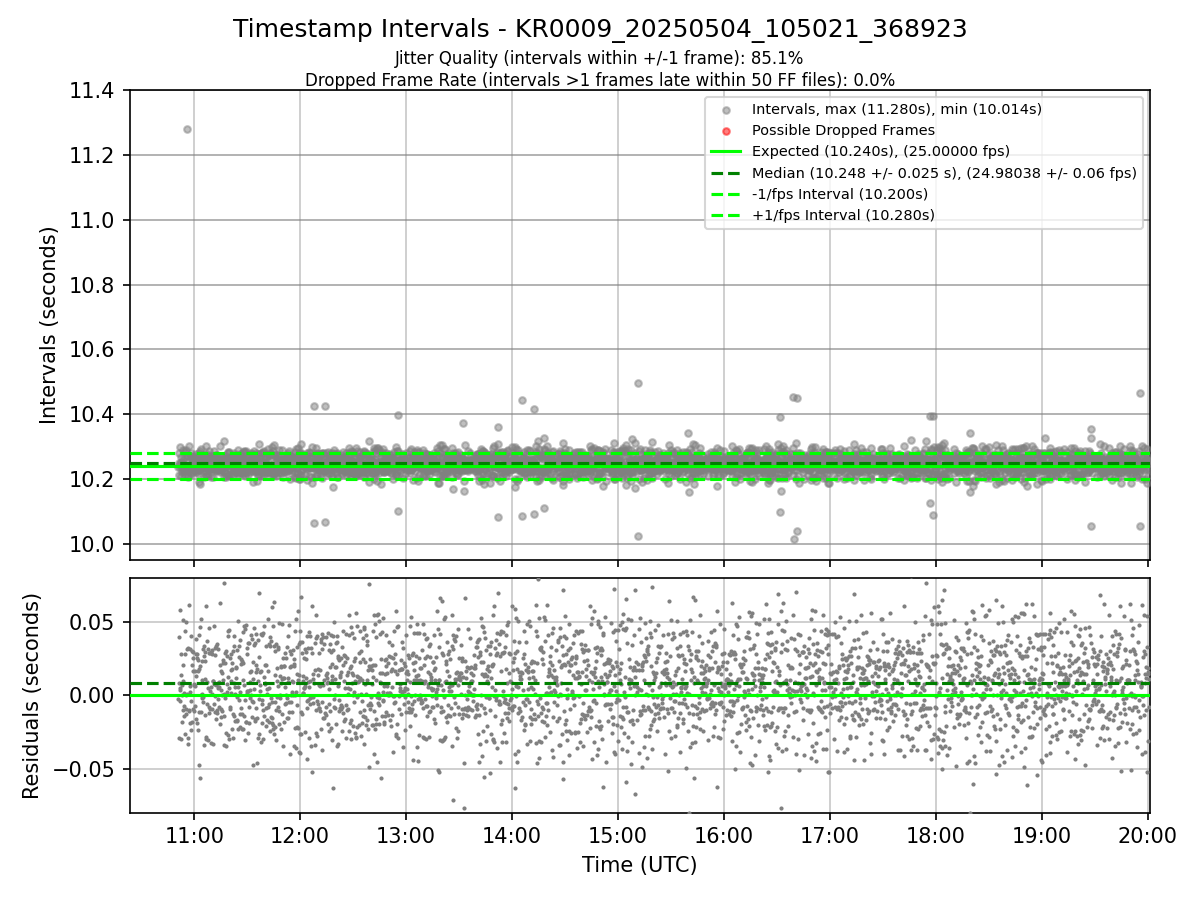1200x900 pixels.
Task: Click the red dot marker beside 'Possible Dropped Frames'
Action: [727, 131]
